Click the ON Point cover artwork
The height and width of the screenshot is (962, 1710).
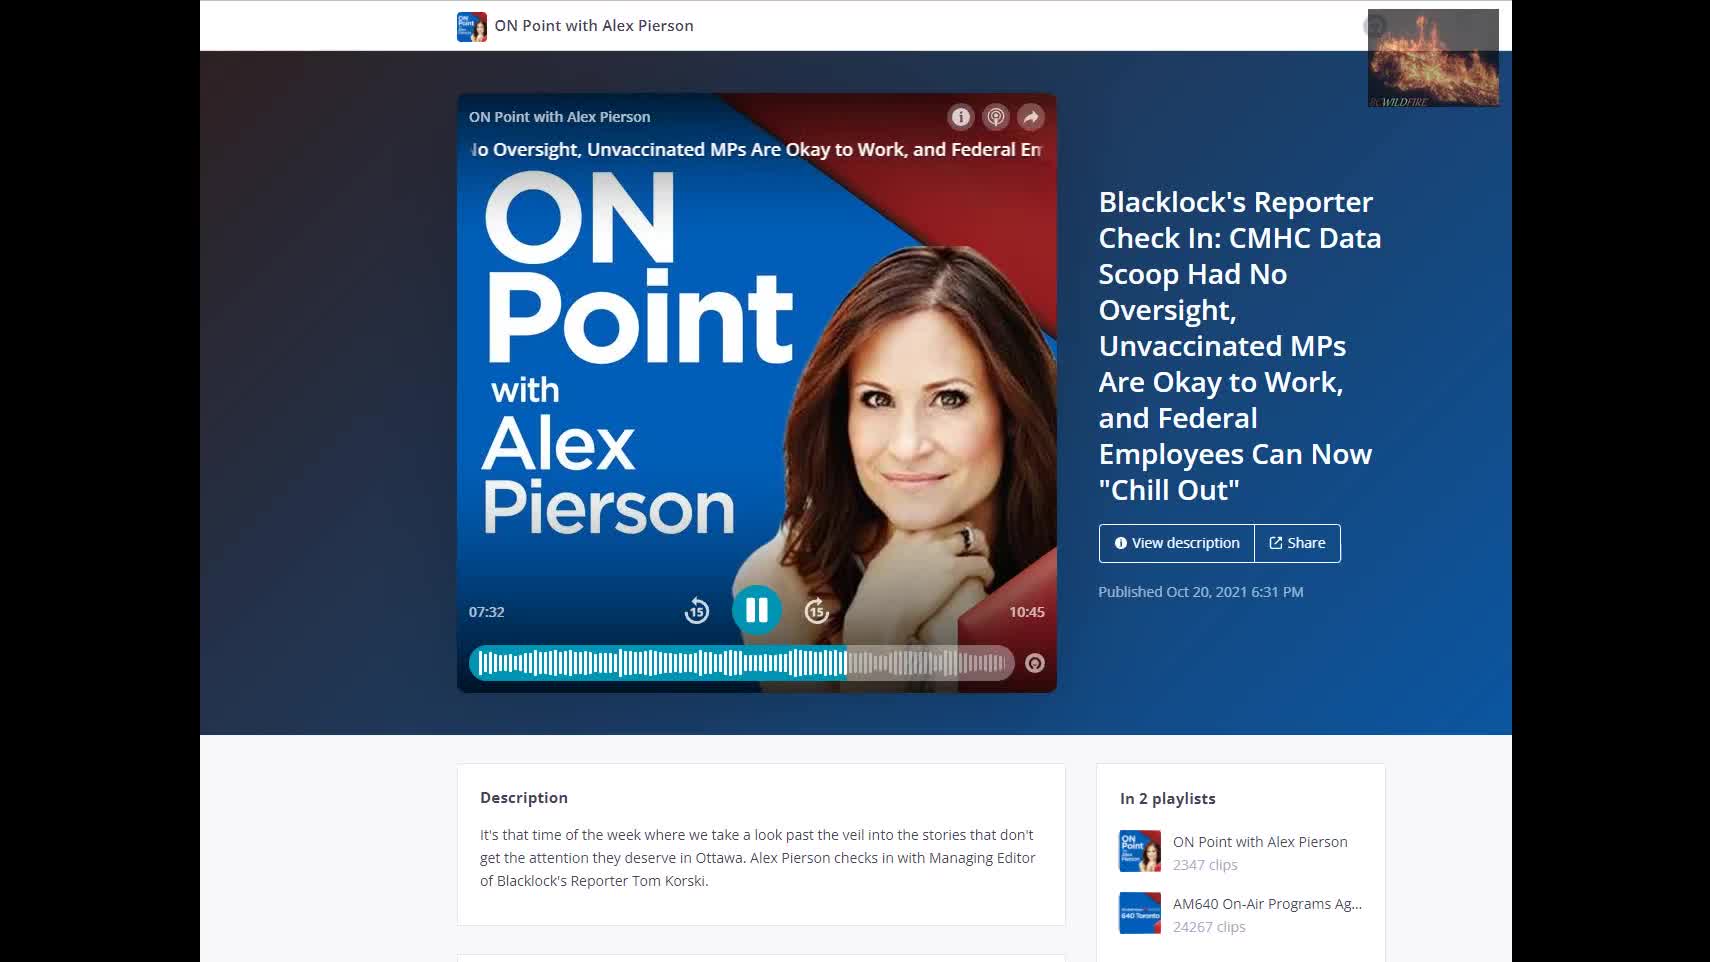point(757,393)
